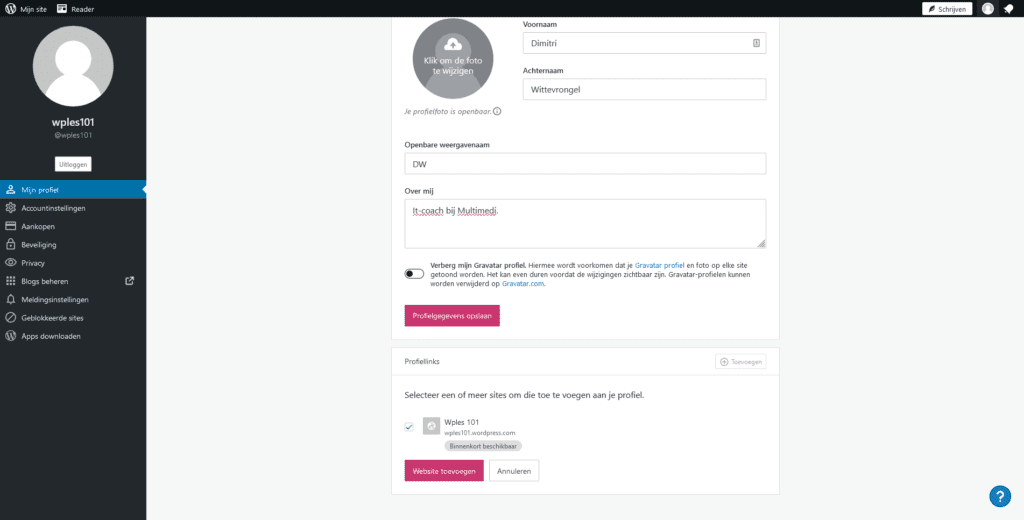Click the Profielgegevens opslaan button
1024x520 pixels.
pyautogui.click(x=452, y=316)
